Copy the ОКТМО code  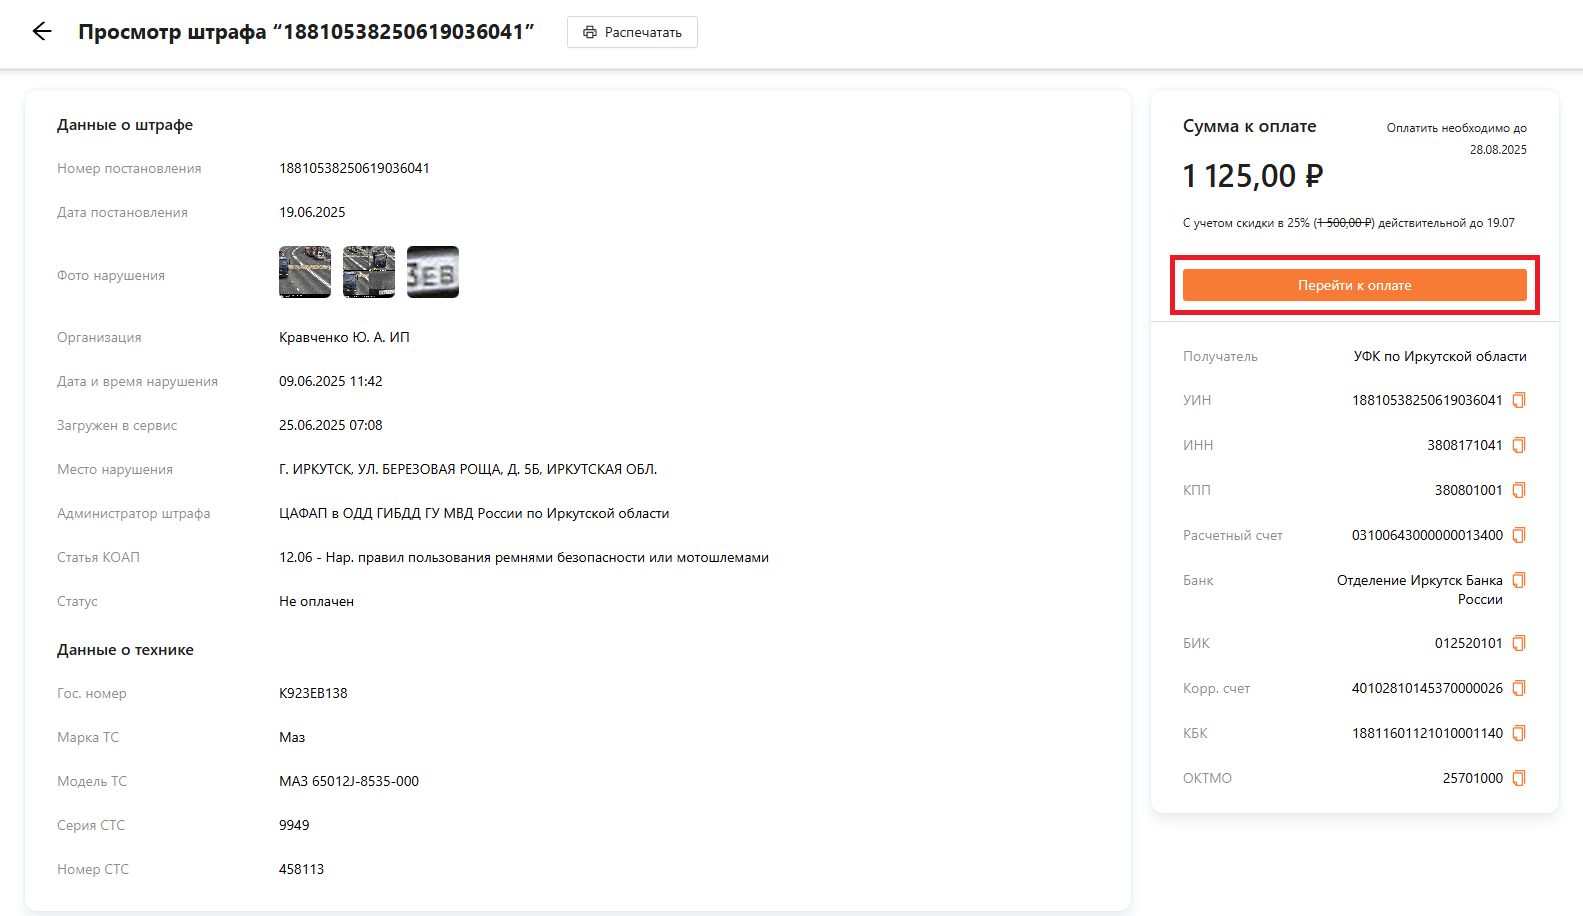point(1519,778)
